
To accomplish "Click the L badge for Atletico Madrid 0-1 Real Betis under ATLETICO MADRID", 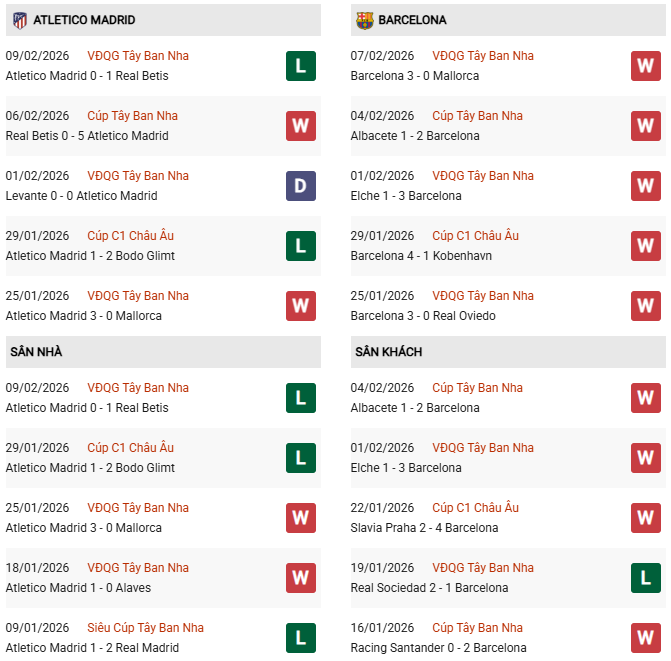I will [x=300, y=66].
